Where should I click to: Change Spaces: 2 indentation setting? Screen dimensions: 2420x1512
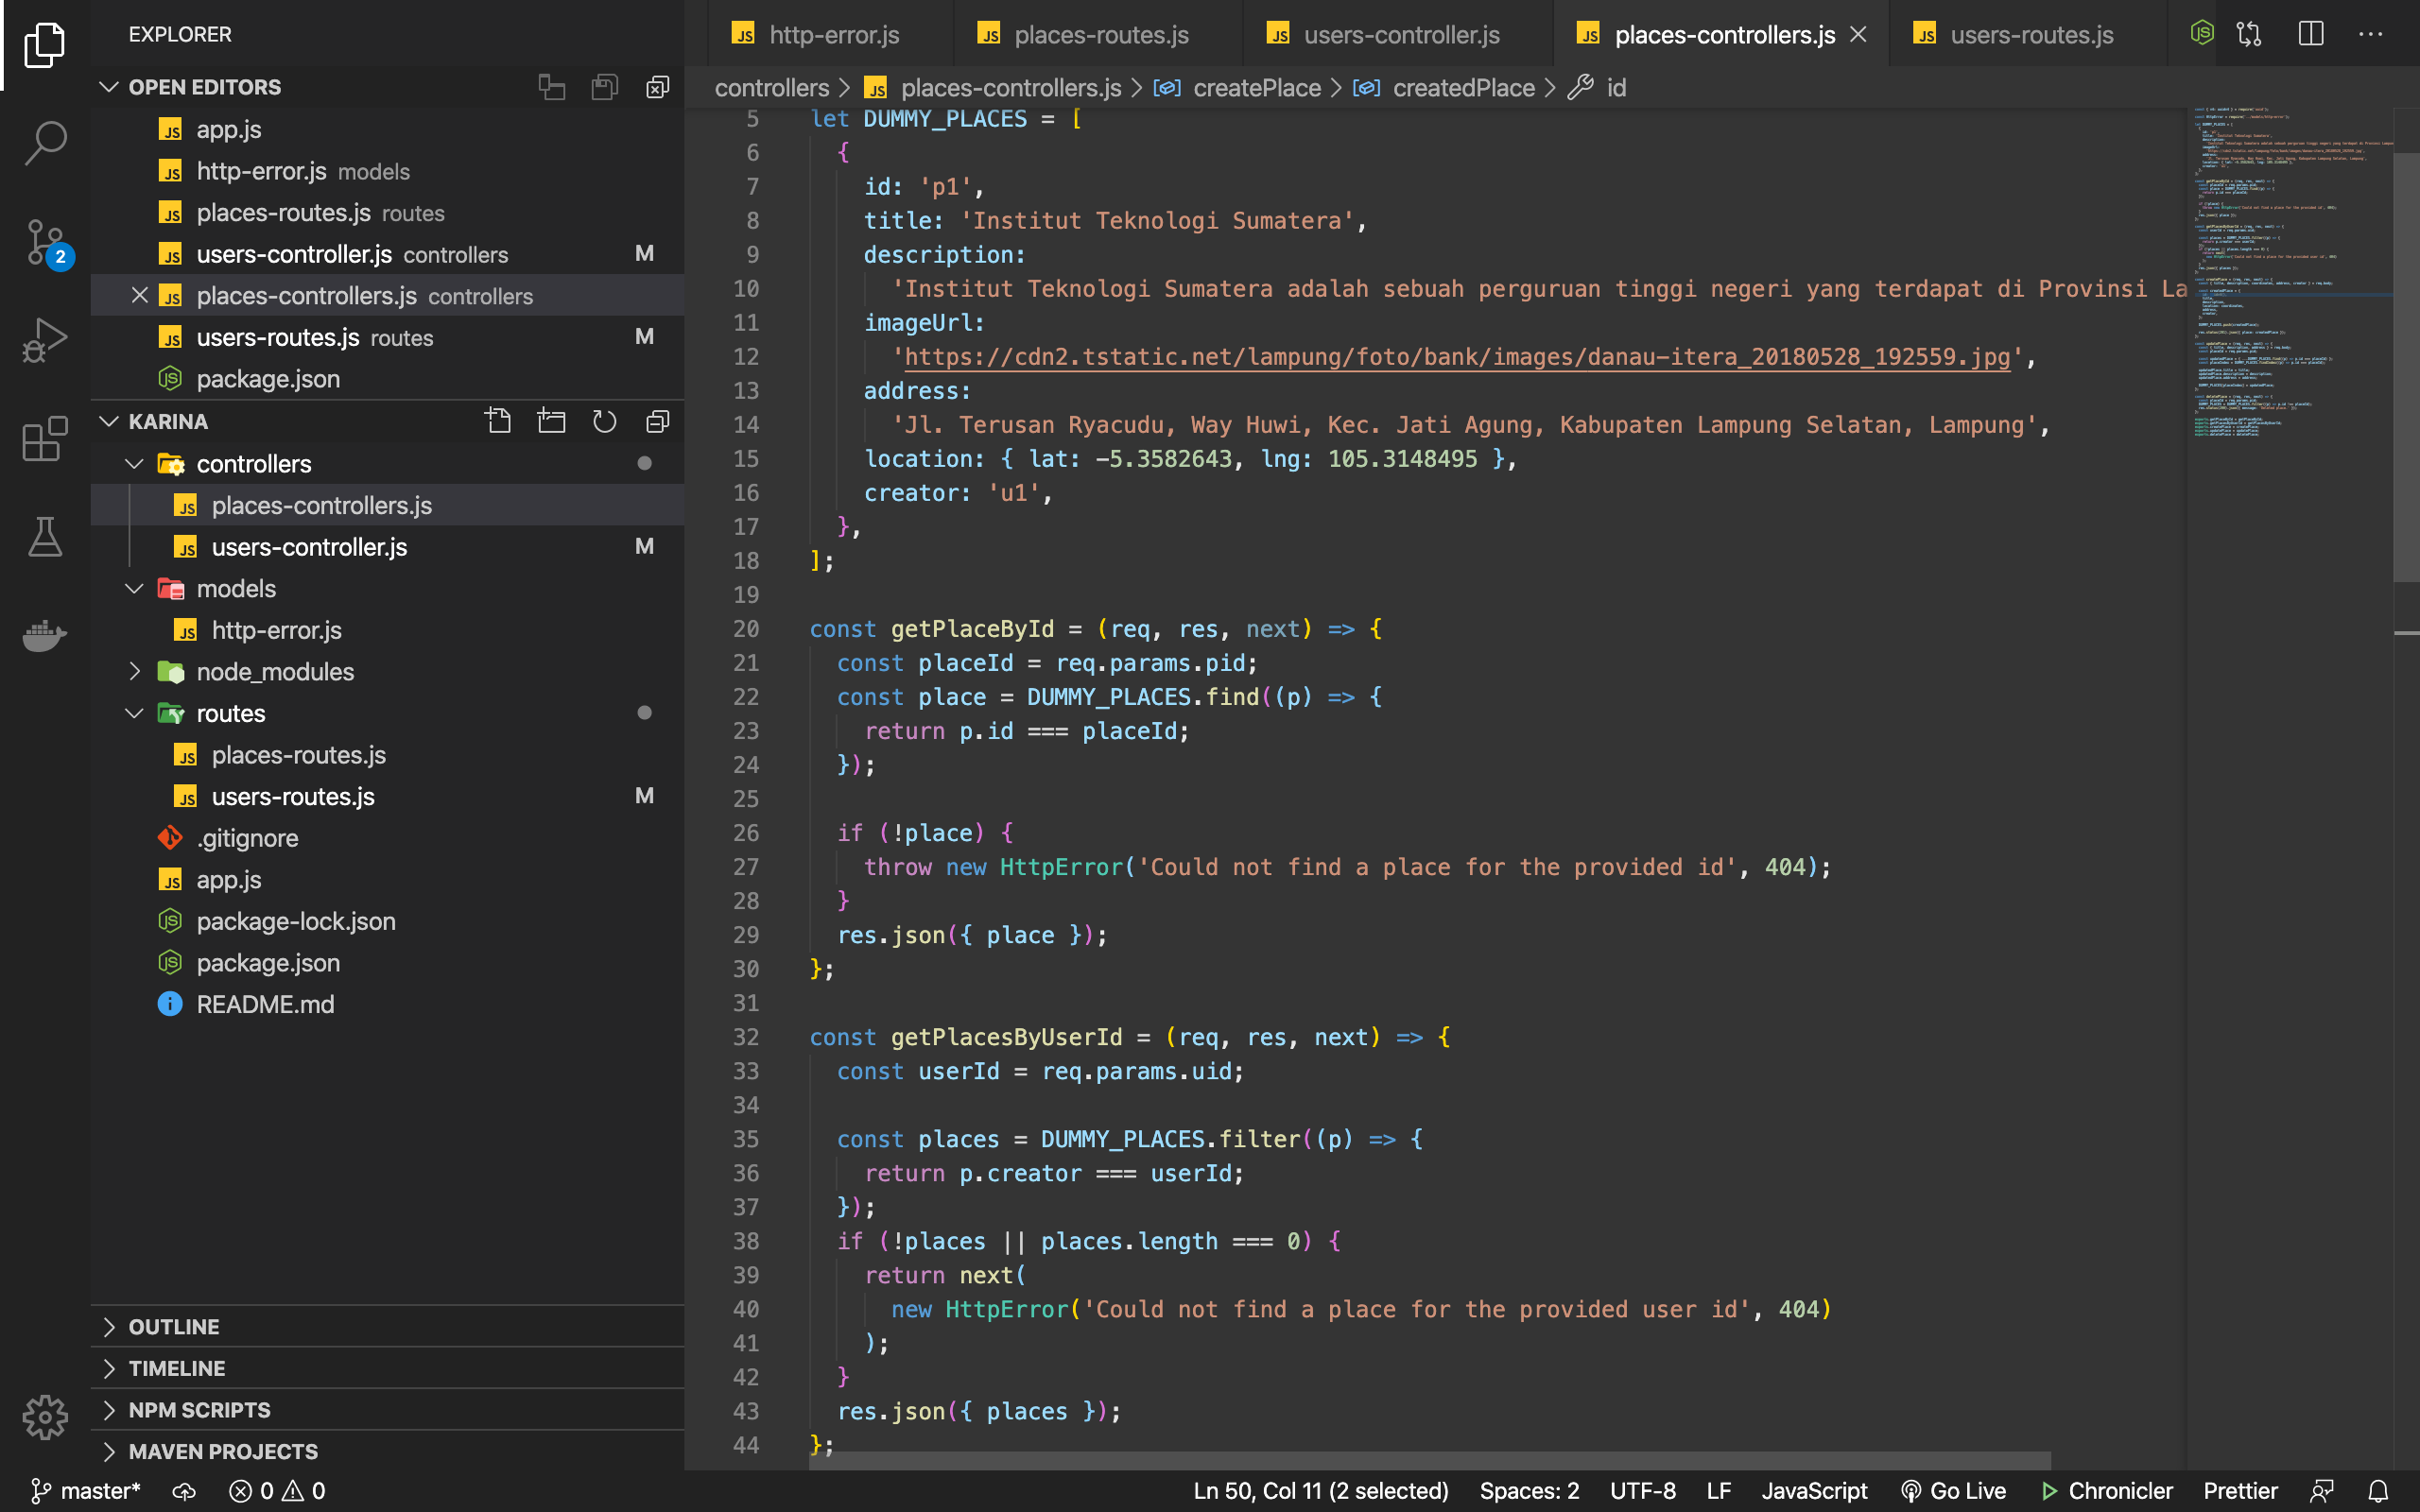coord(1529,1491)
